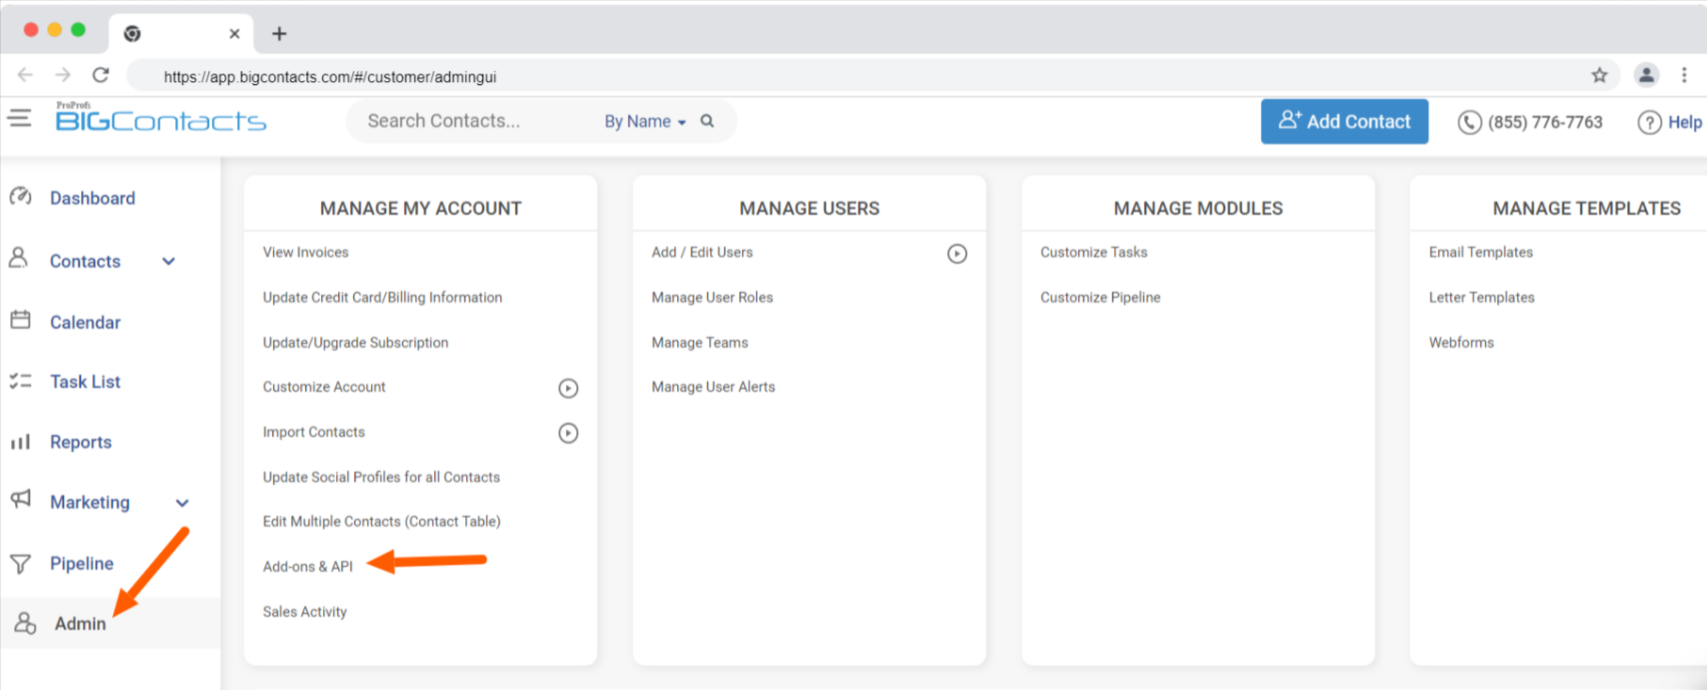The image size is (1707, 690).
Task: Reload the page
Action: pyautogui.click(x=101, y=75)
